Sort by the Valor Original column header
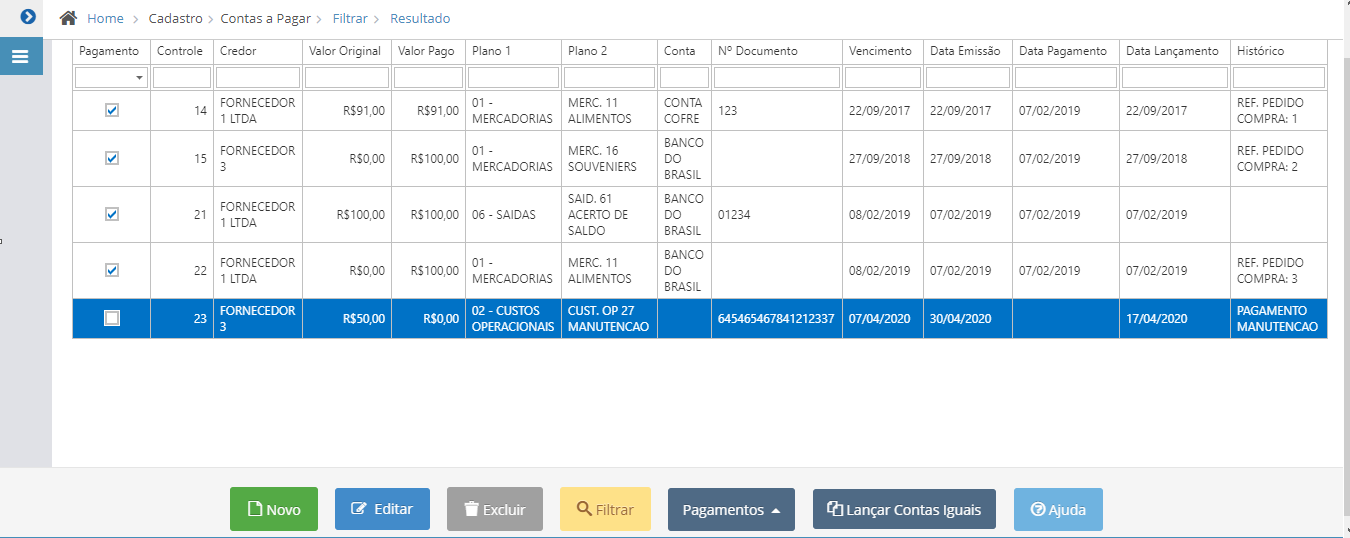The width and height of the screenshot is (1350, 538). (346, 51)
